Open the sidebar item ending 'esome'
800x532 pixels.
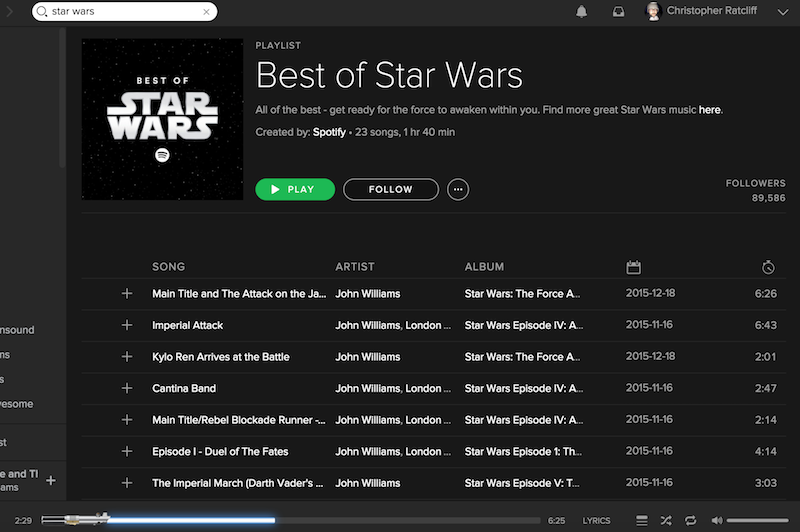(16, 404)
